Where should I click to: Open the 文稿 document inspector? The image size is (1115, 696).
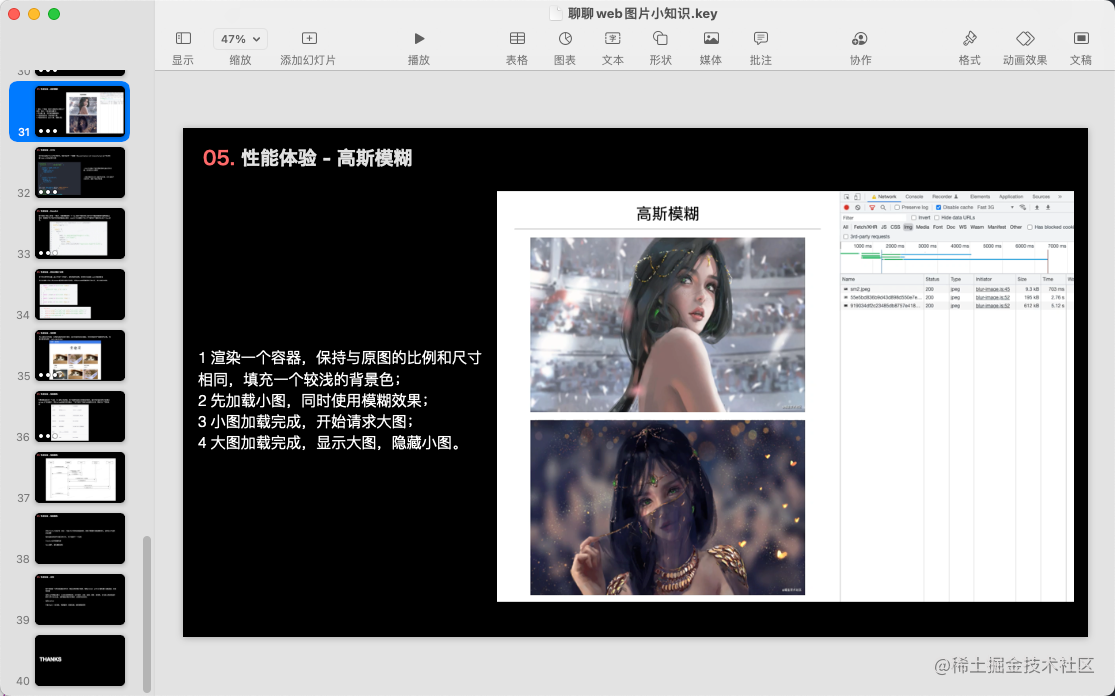coord(1081,48)
